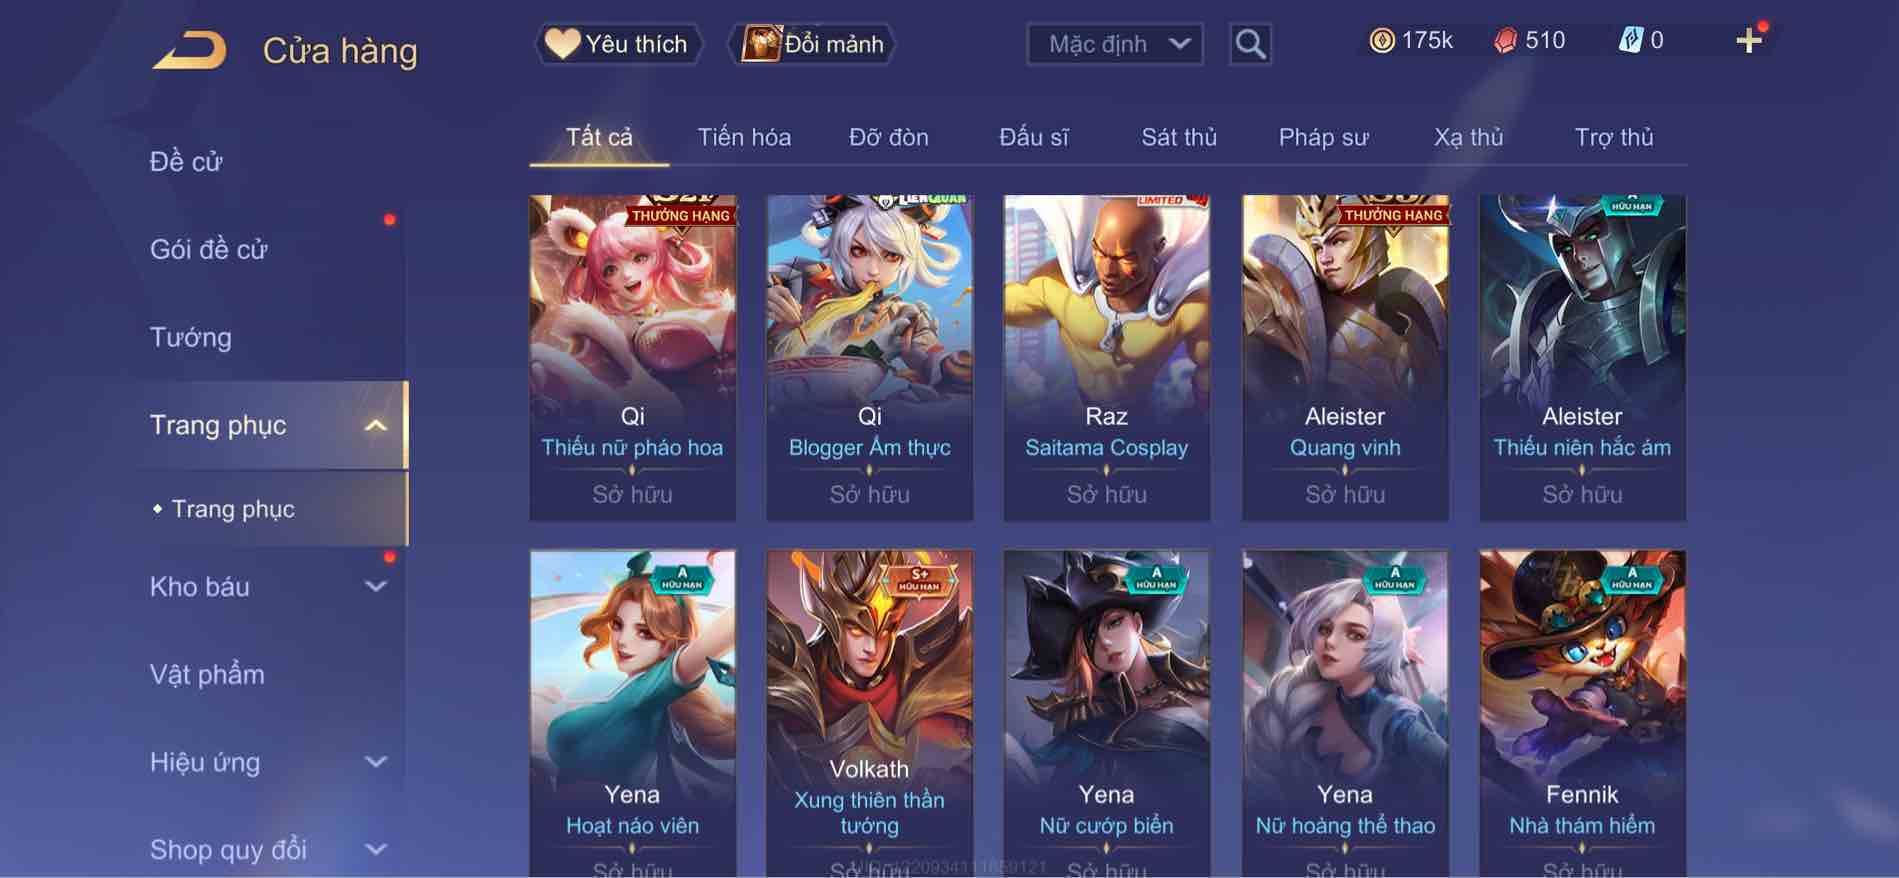Viewport: 1899px width, 878px height.
Task: Click the red gem currency icon
Action: tap(1505, 41)
